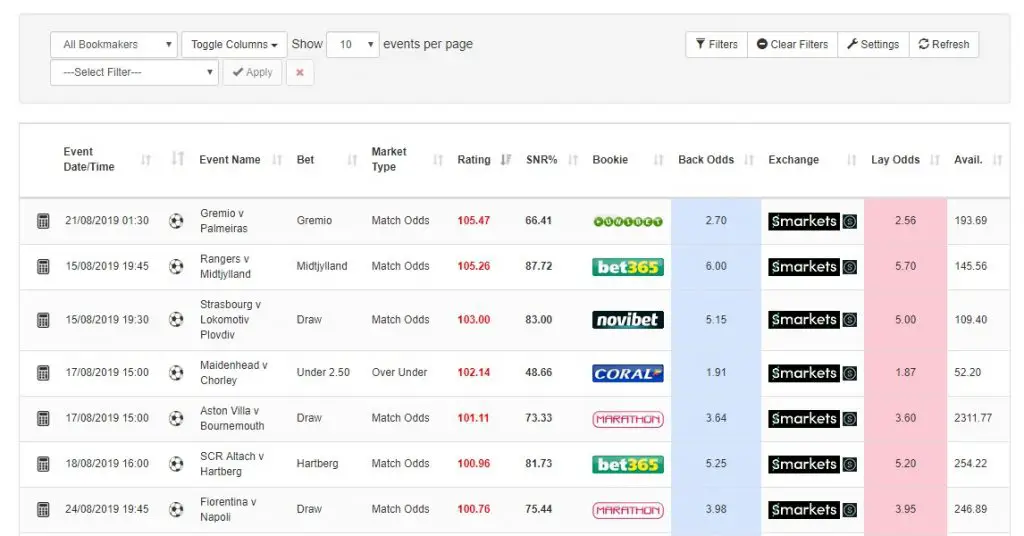Sort by Market Type column

[x=407, y=159]
